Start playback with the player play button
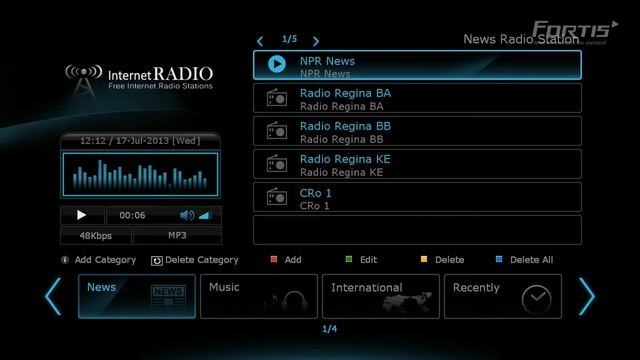This screenshot has height=360, width=640. point(82,215)
